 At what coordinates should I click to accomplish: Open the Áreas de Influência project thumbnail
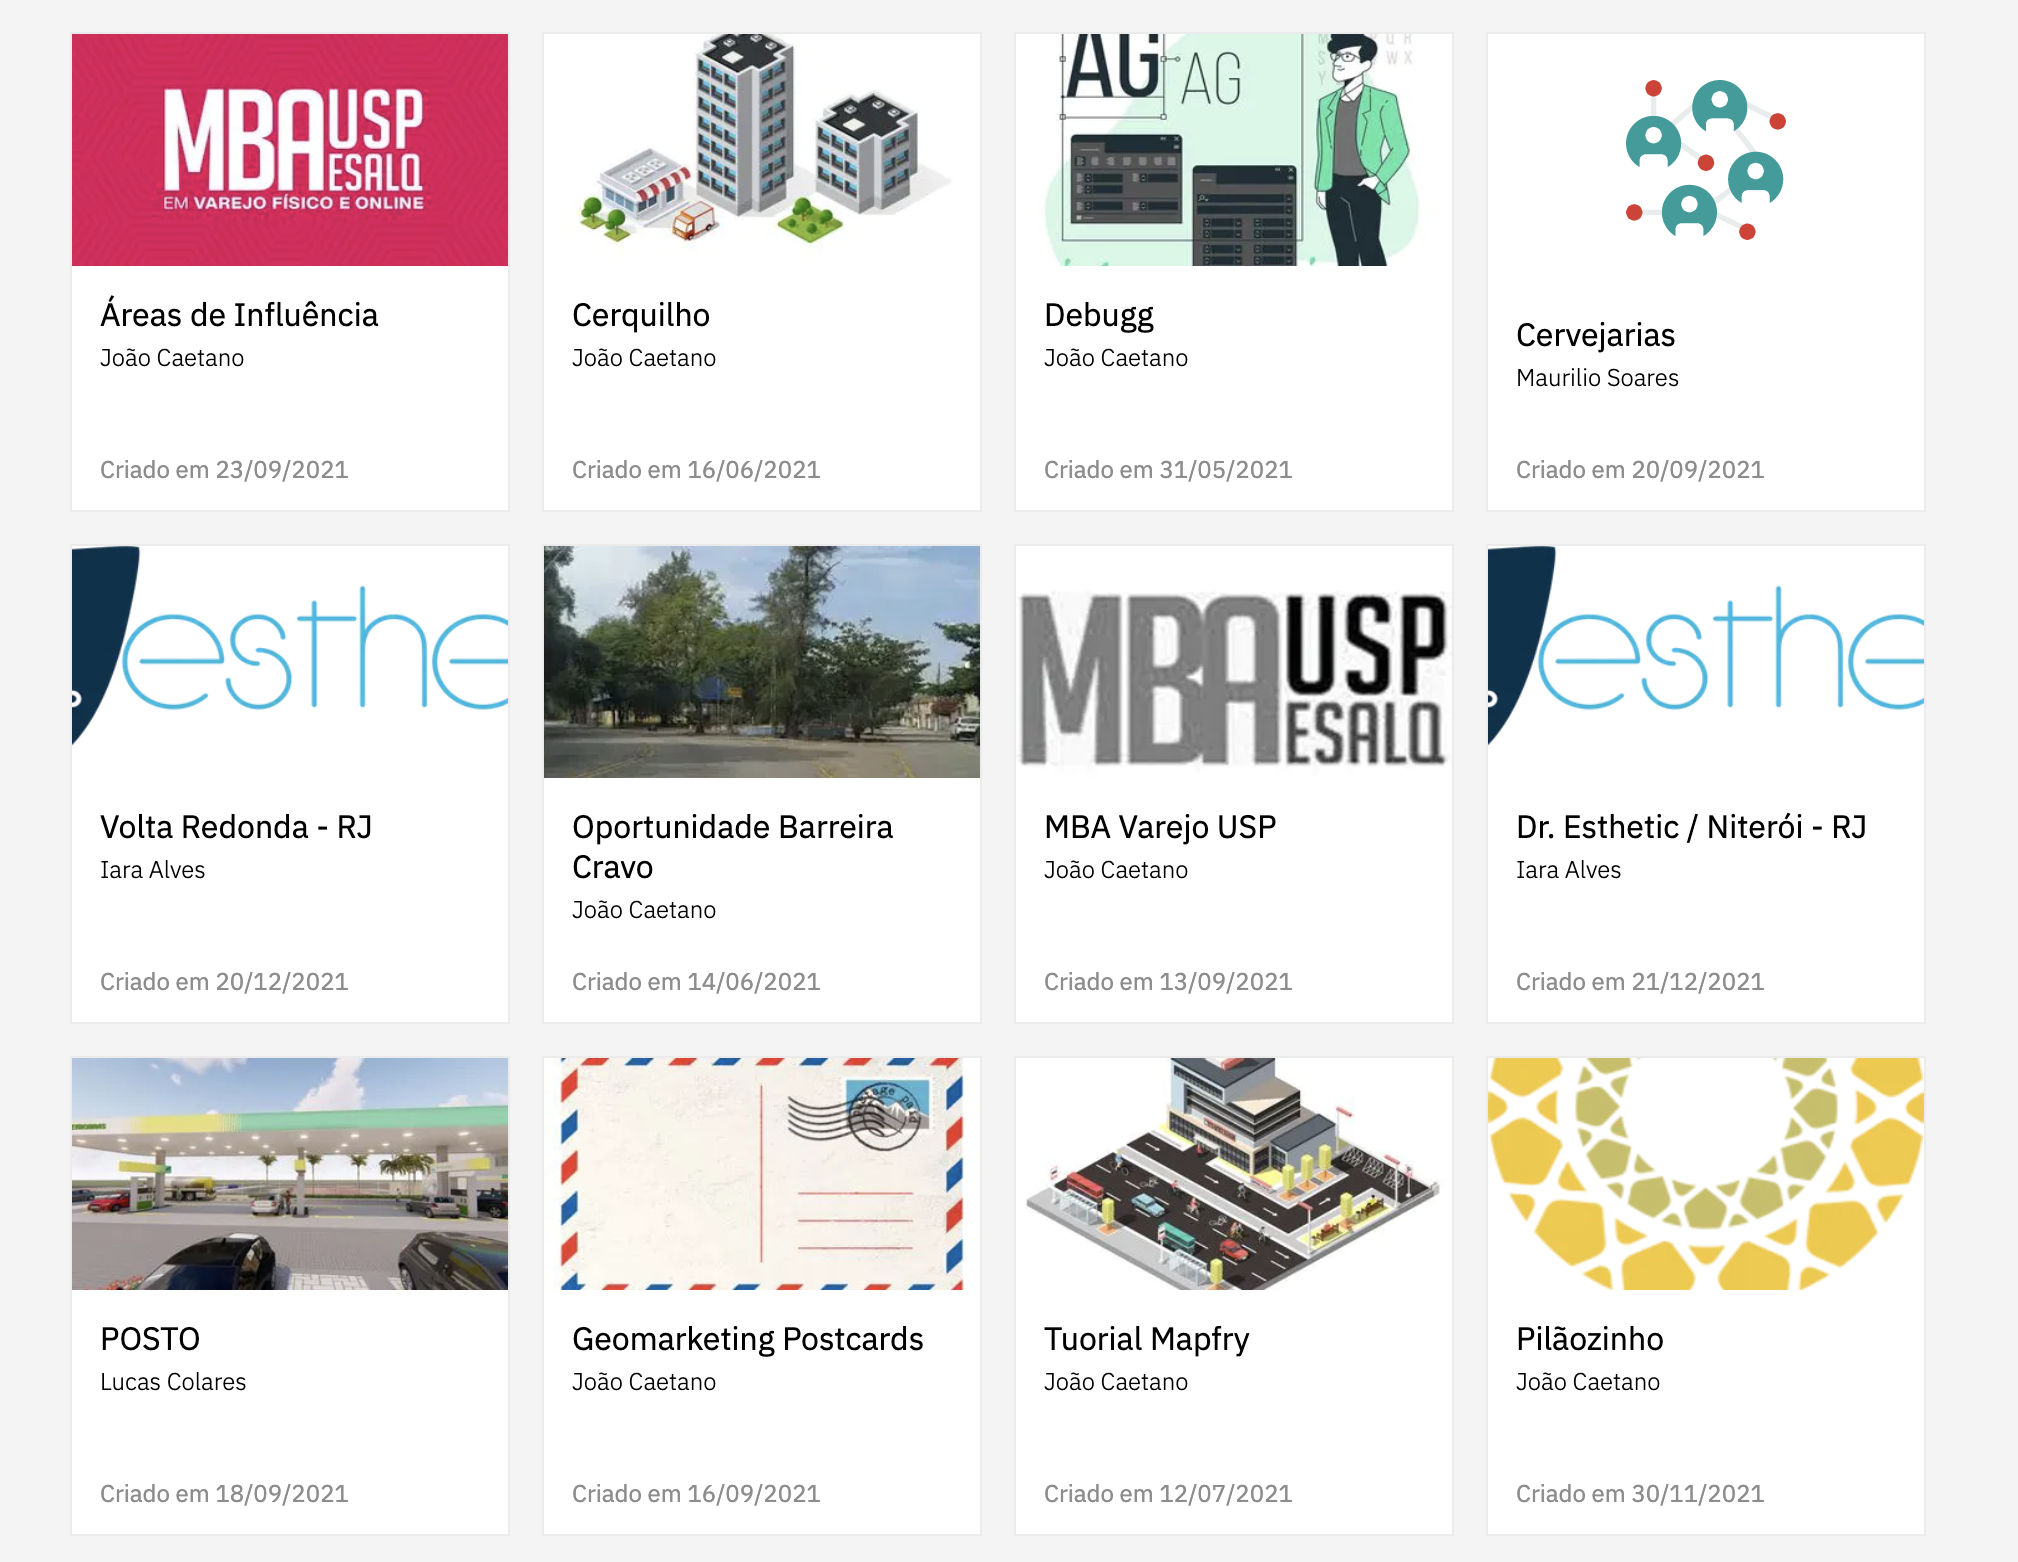click(x=290, y=150)
